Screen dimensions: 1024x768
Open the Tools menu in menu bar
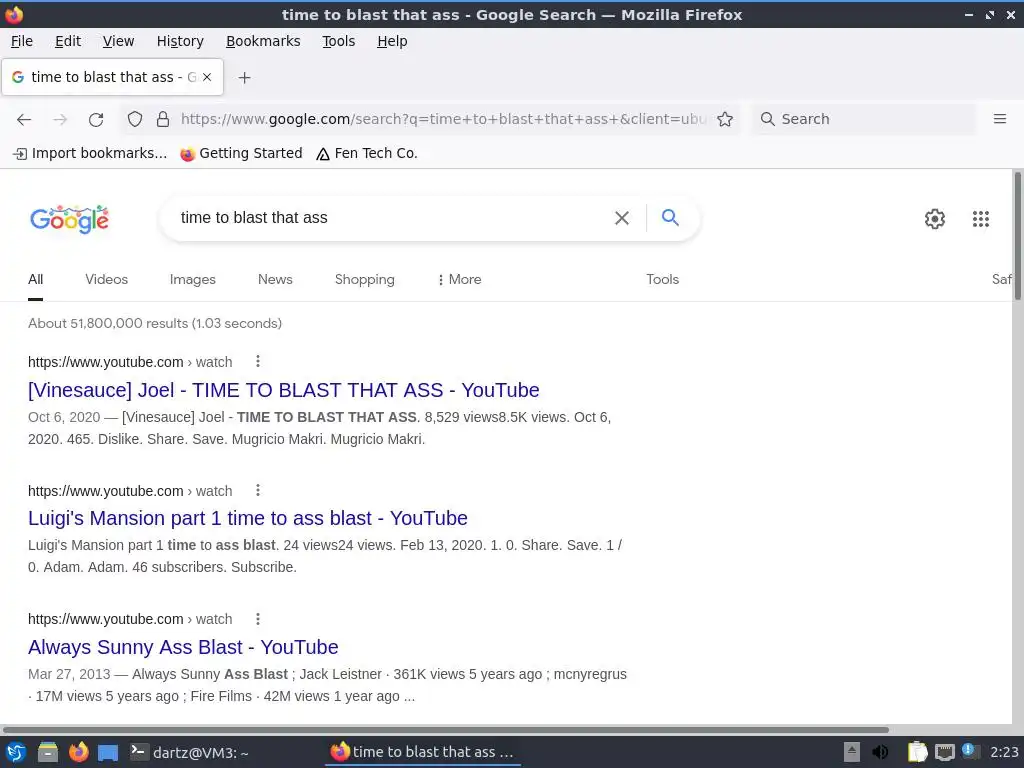338,41
